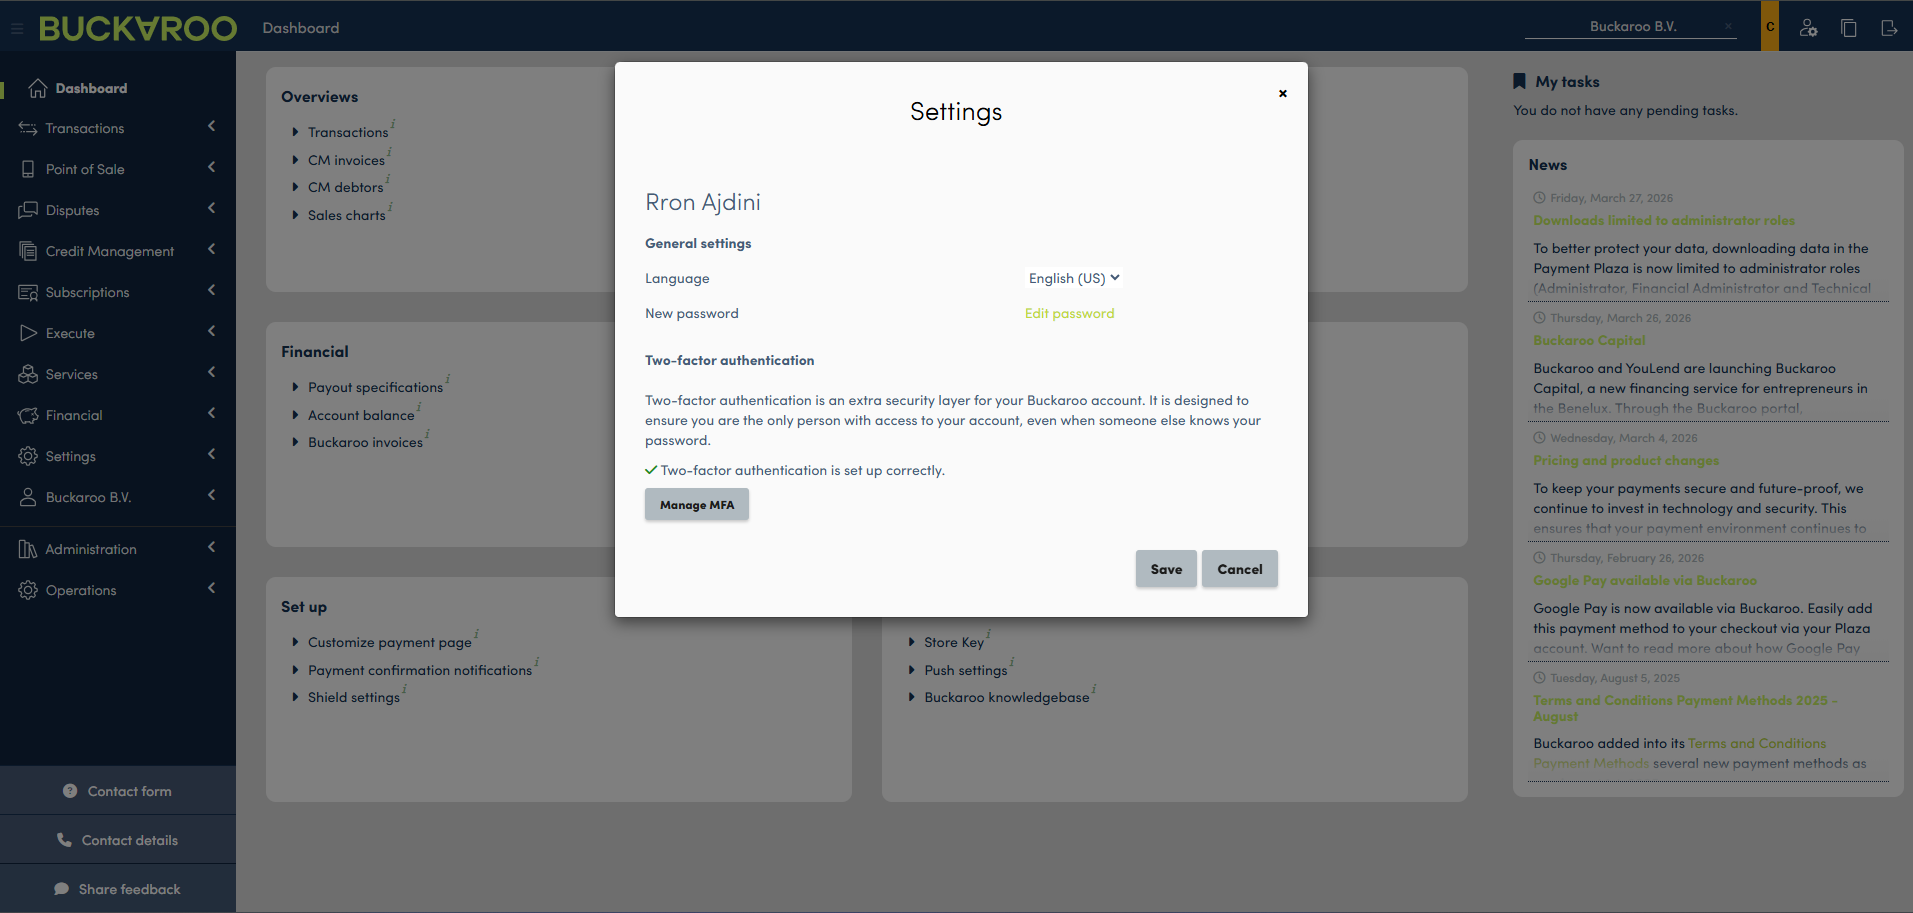Open the Dashboard menu item
The image size is (1913, 913).
click(x=118, y=88)
